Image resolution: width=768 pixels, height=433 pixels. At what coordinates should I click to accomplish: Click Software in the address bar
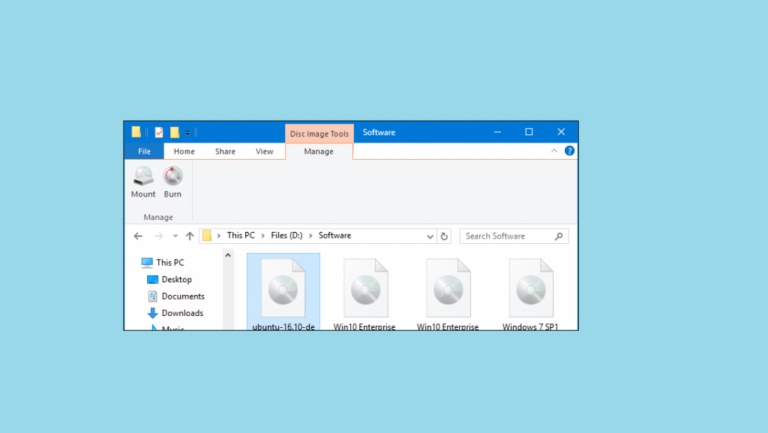[335, 236]
